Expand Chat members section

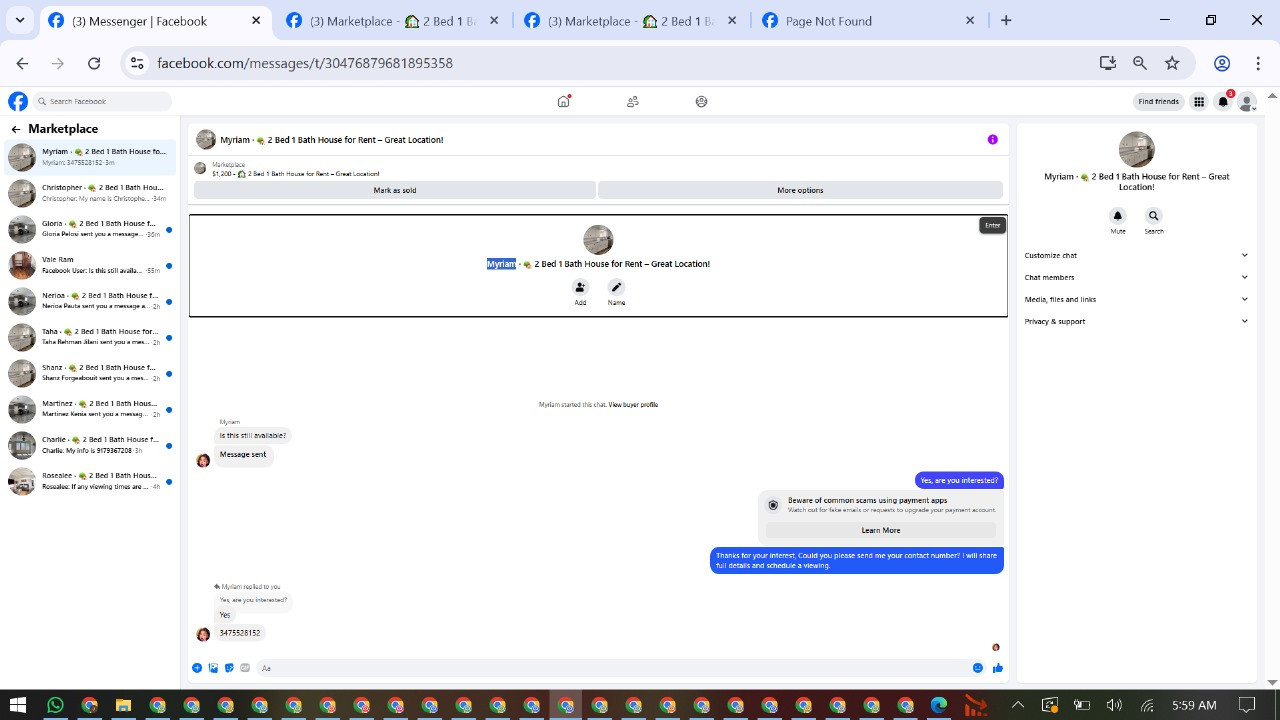[1136, 277]
